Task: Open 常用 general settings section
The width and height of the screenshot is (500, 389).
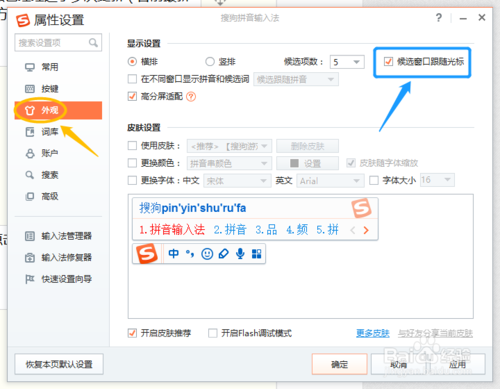Action: coord(58,67)
